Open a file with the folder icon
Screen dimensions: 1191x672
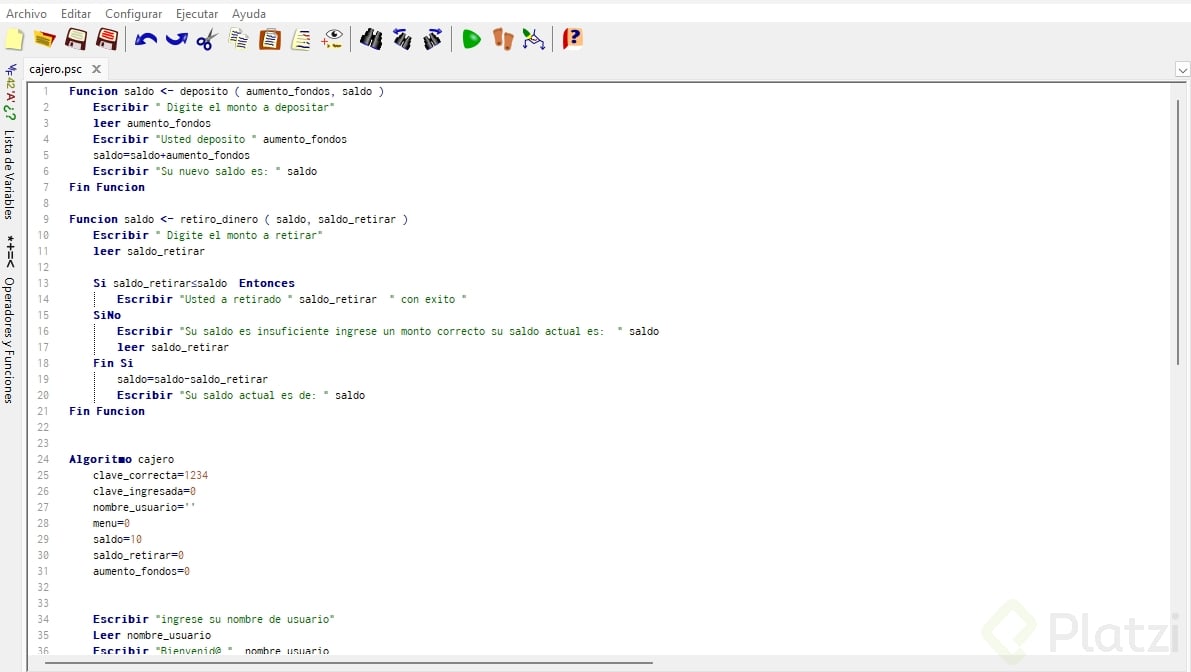[45, 39]
